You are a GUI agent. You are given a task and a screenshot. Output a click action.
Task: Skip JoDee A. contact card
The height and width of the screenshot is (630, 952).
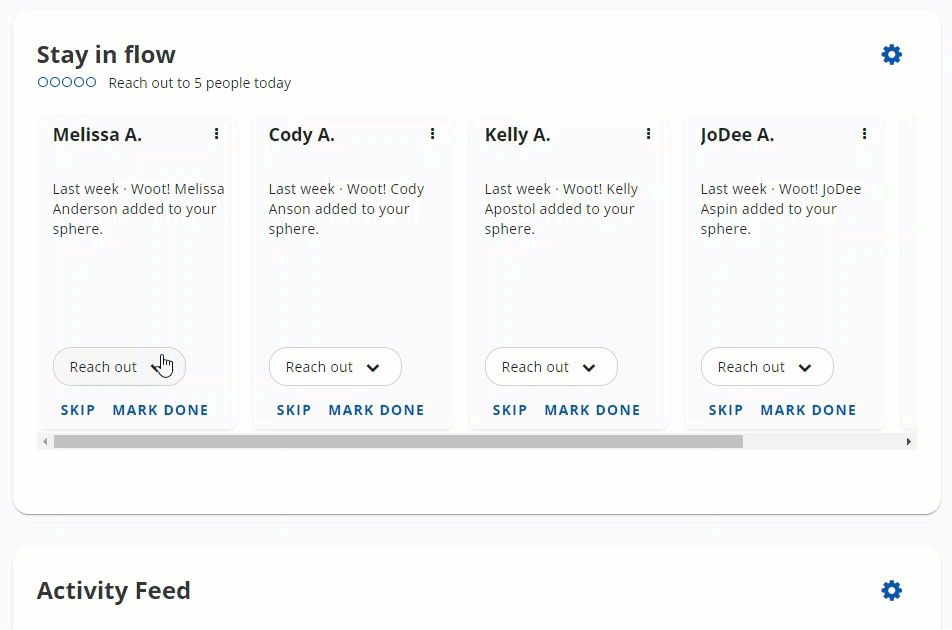(726, 410)
